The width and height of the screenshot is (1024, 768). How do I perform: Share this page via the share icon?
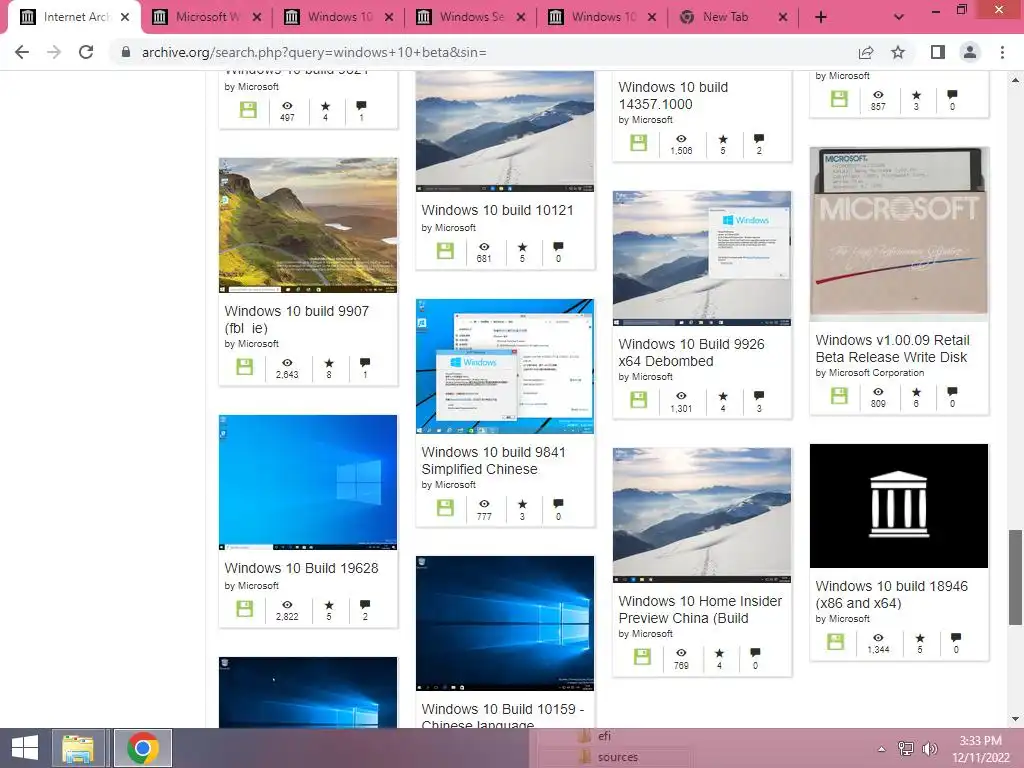pos(866,52)
